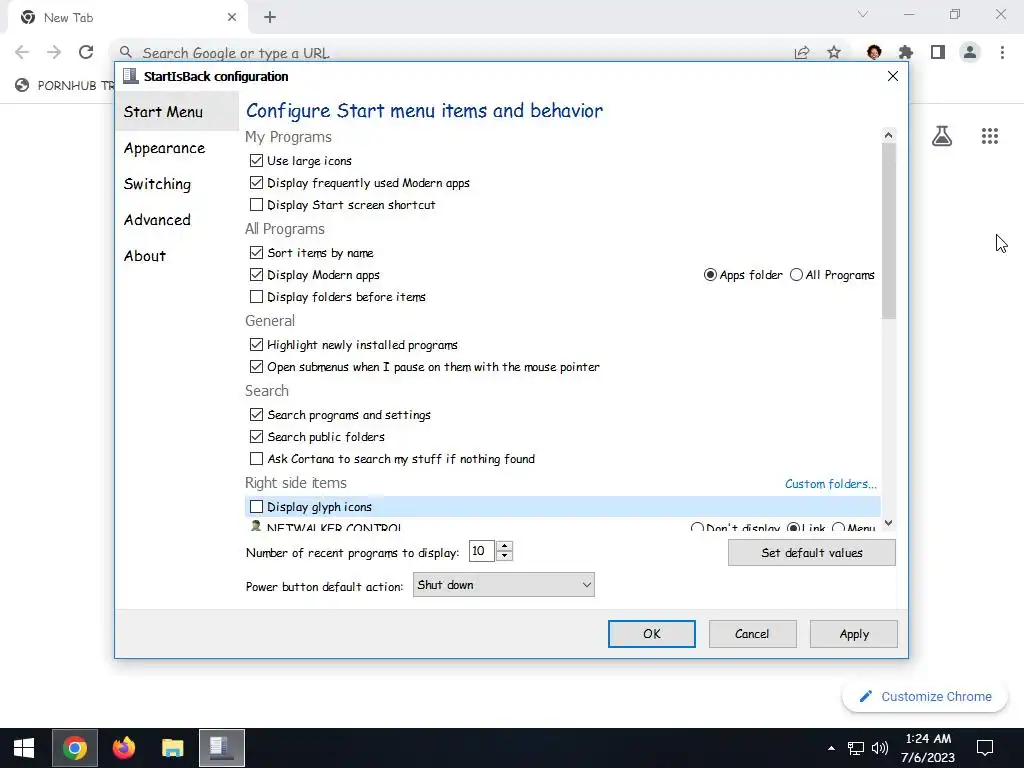Open the Google apps grid icon
This screenshot has width=1024, height=768.
tap(989, 136)
